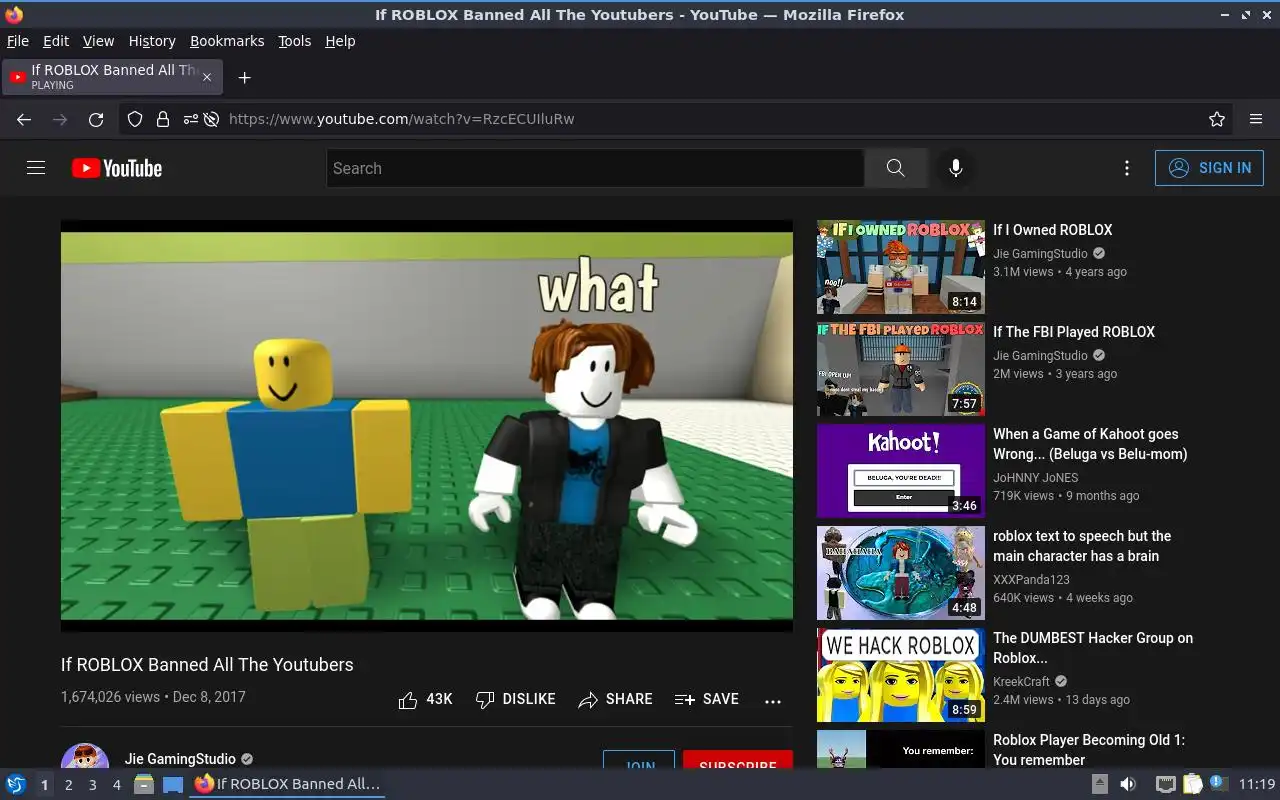Bookmark this page with the star
Screen dimensions: 1280x800
[x=1217, y=119]
